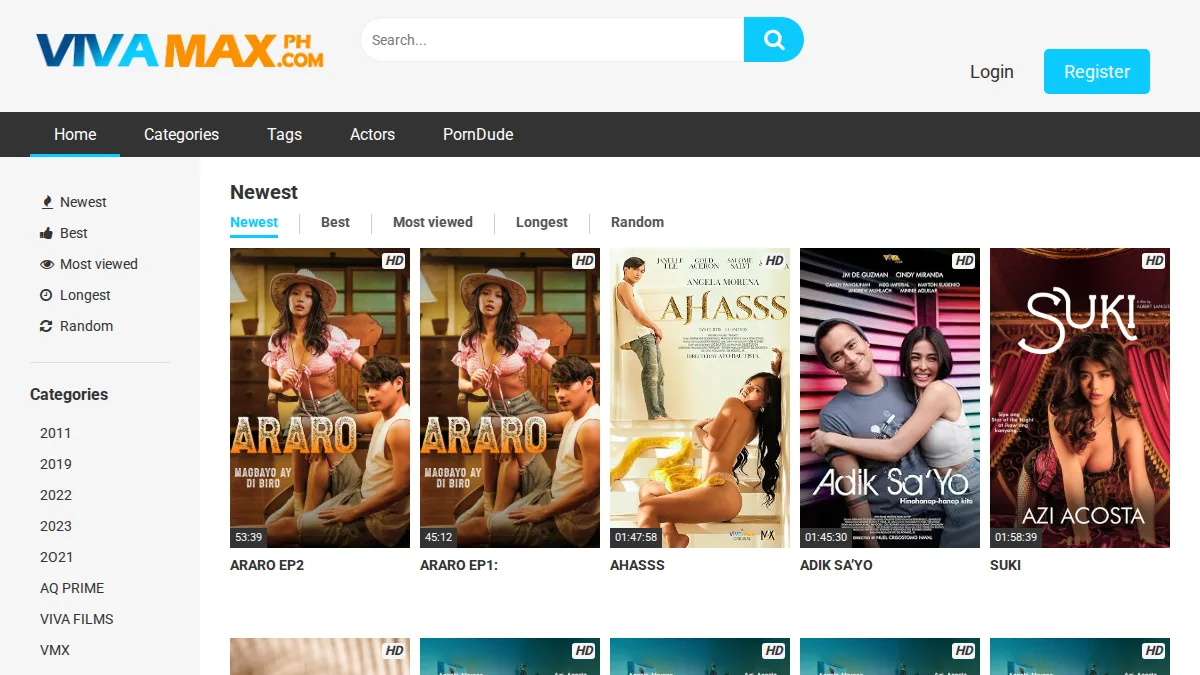Viewport: 1200px width, 675px height.
Task: Click the thumbs-up icon beside sidebar Best
Action: (46, 233)
